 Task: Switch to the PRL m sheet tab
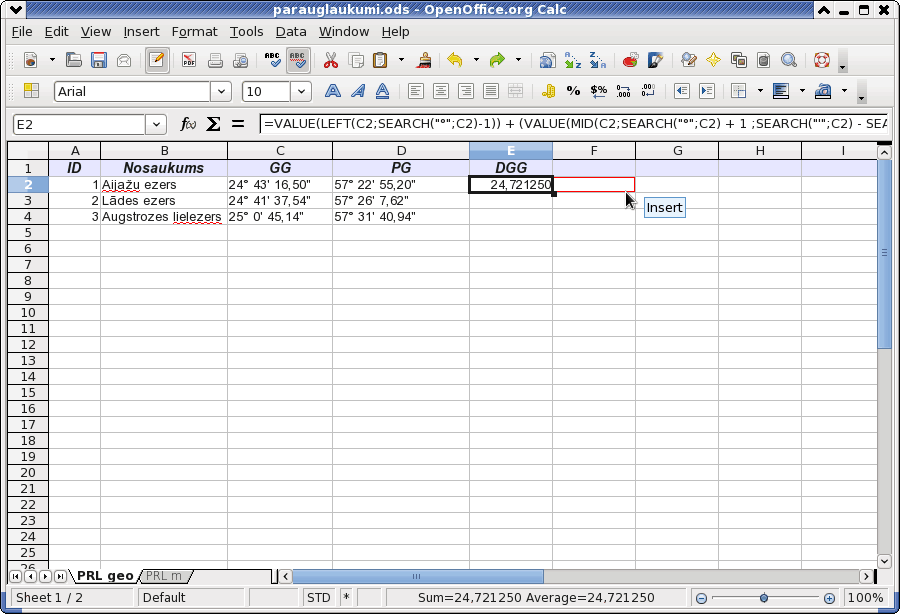(164, 576)
